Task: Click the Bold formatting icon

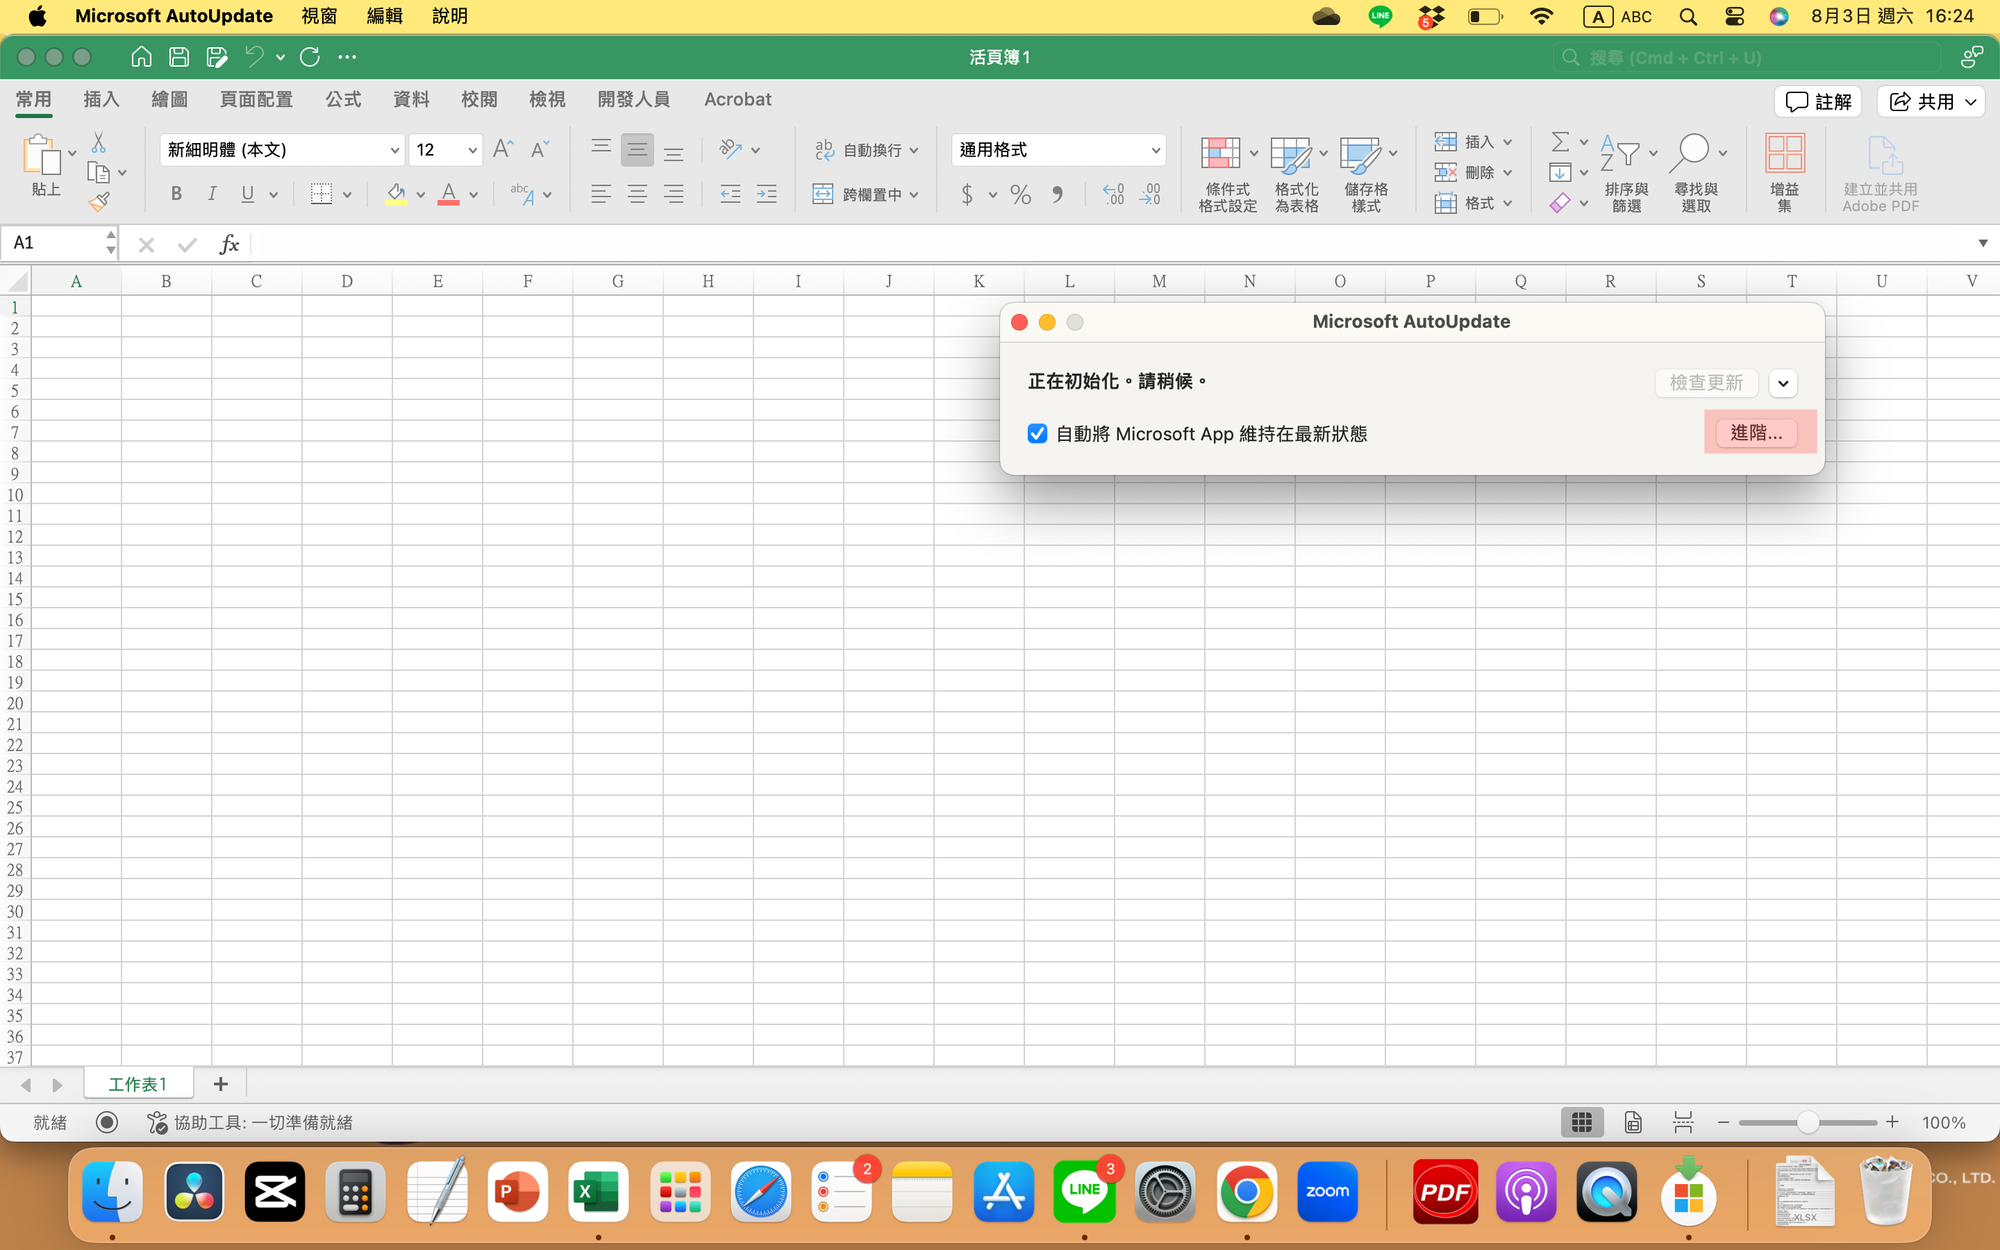Action: click(x=176, y=194)
